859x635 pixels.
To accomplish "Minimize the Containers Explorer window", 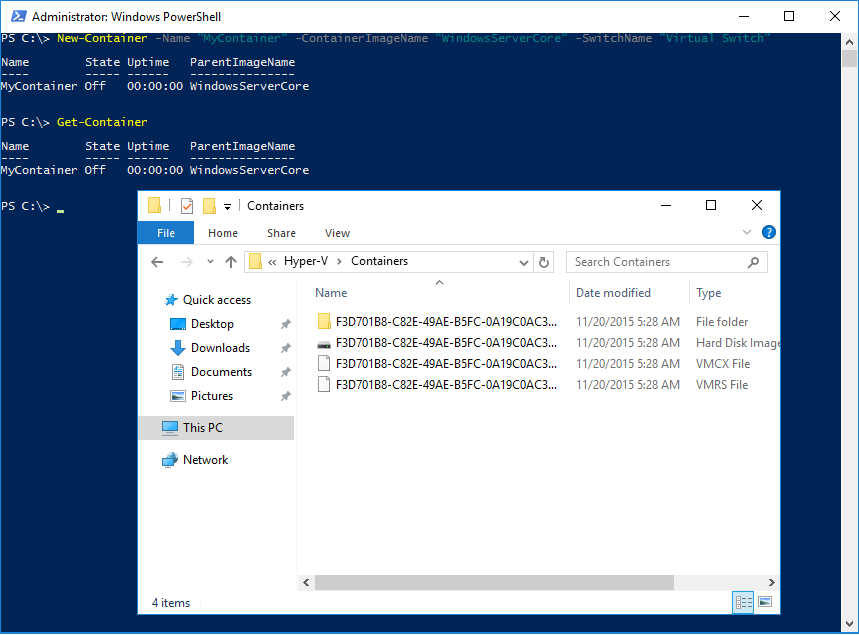I will click(x=666, y=206).
